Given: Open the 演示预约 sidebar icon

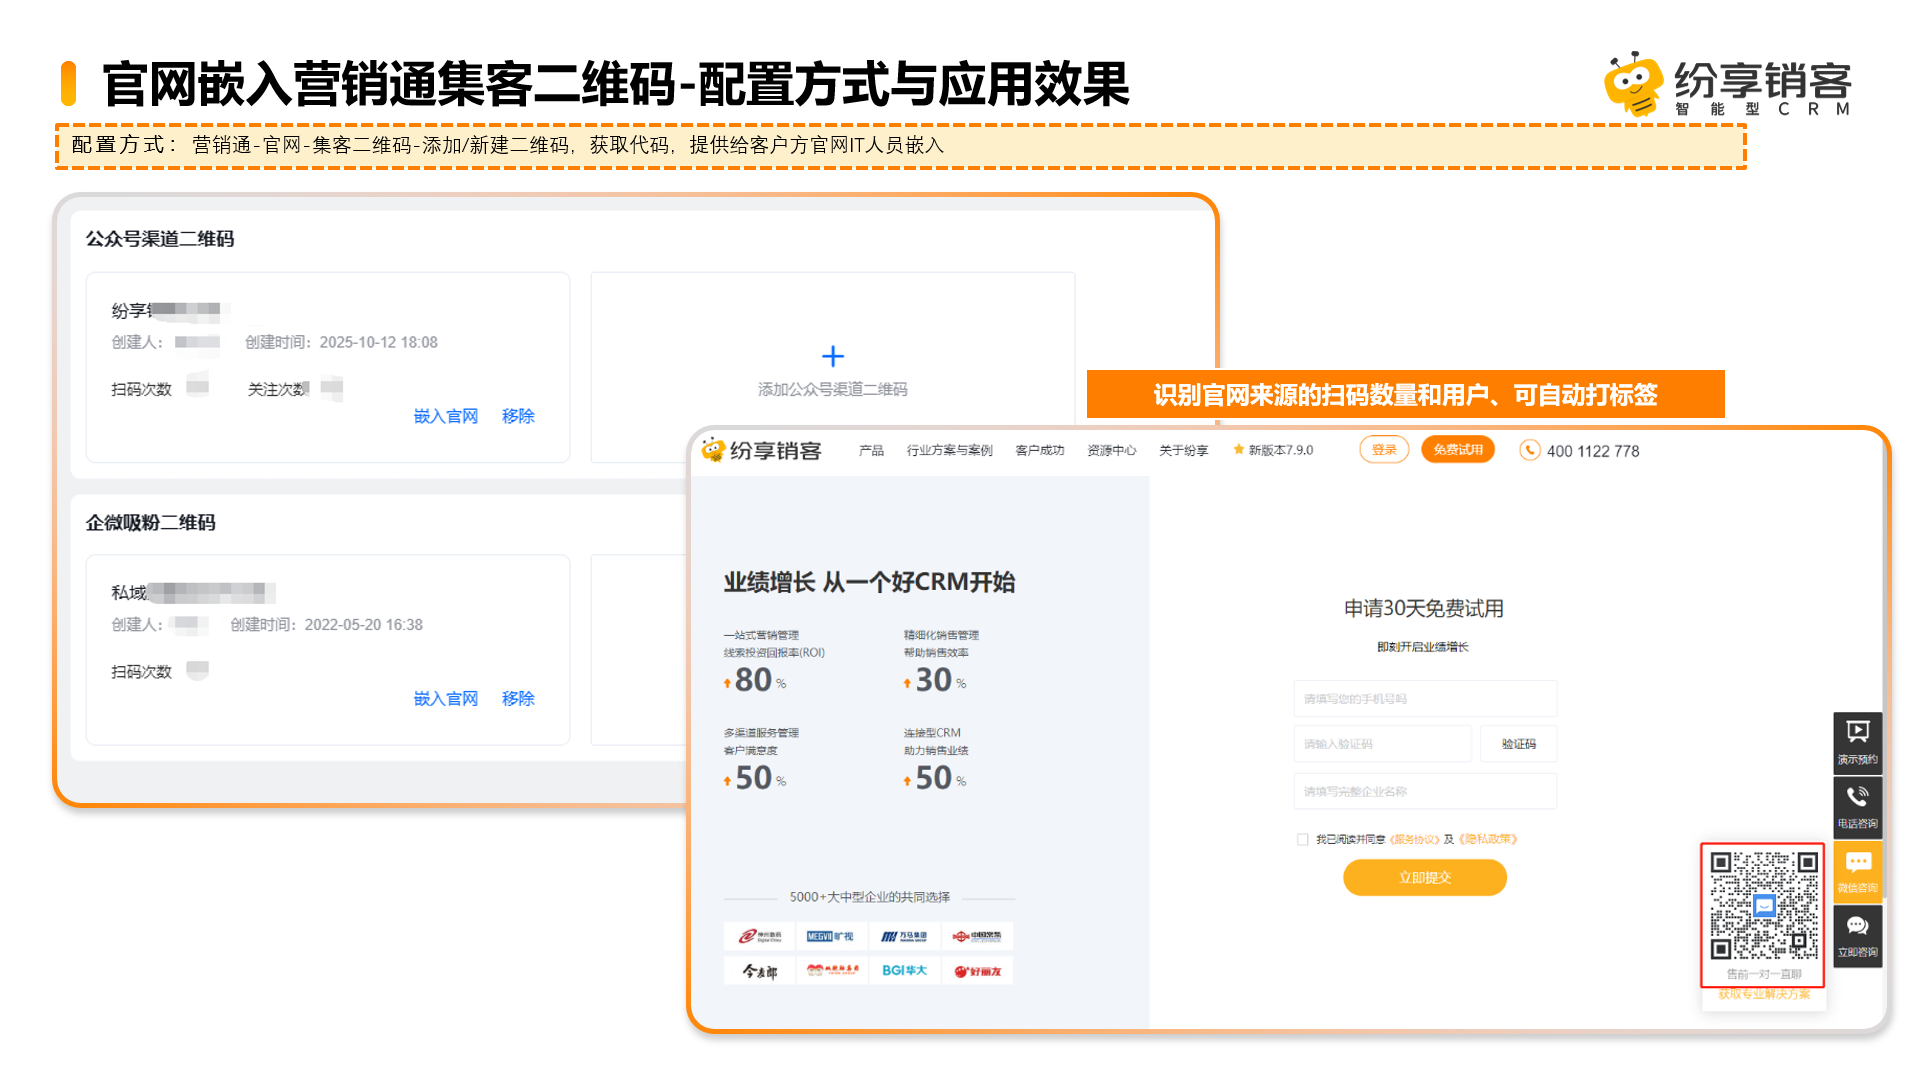Looking at the screenshot, I should coord(1857,742).
